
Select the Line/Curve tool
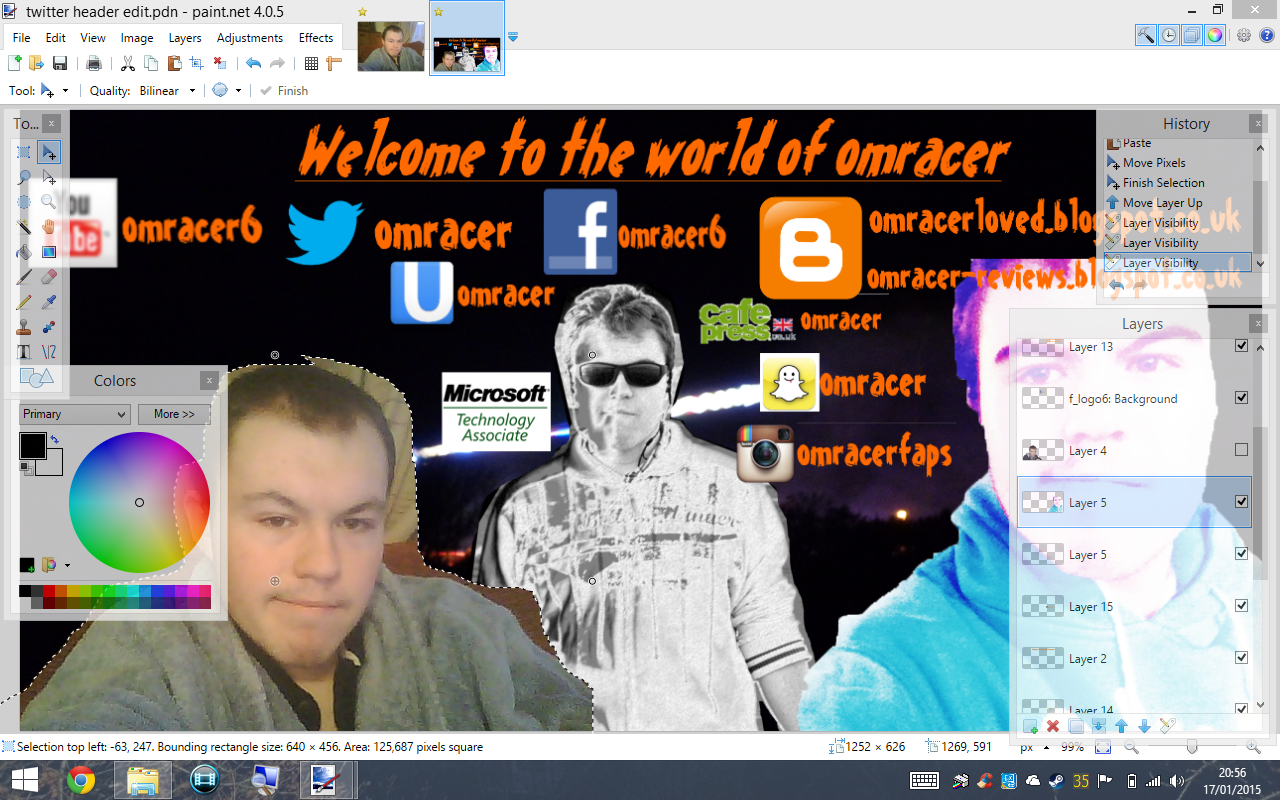pyautogui.click(x=49, y=352)
